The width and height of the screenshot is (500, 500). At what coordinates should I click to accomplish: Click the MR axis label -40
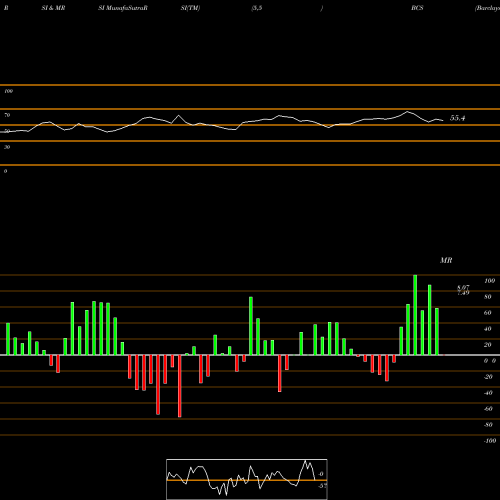click(x=488, y=393)
